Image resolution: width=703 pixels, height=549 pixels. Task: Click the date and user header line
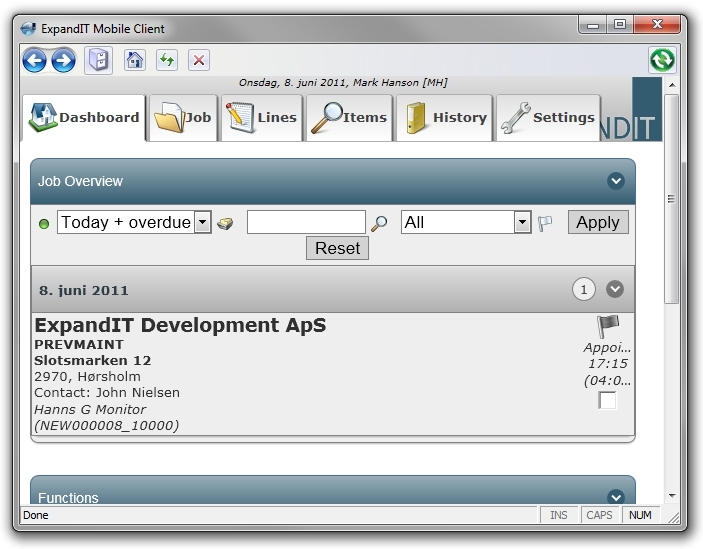(x=343, y=82)
